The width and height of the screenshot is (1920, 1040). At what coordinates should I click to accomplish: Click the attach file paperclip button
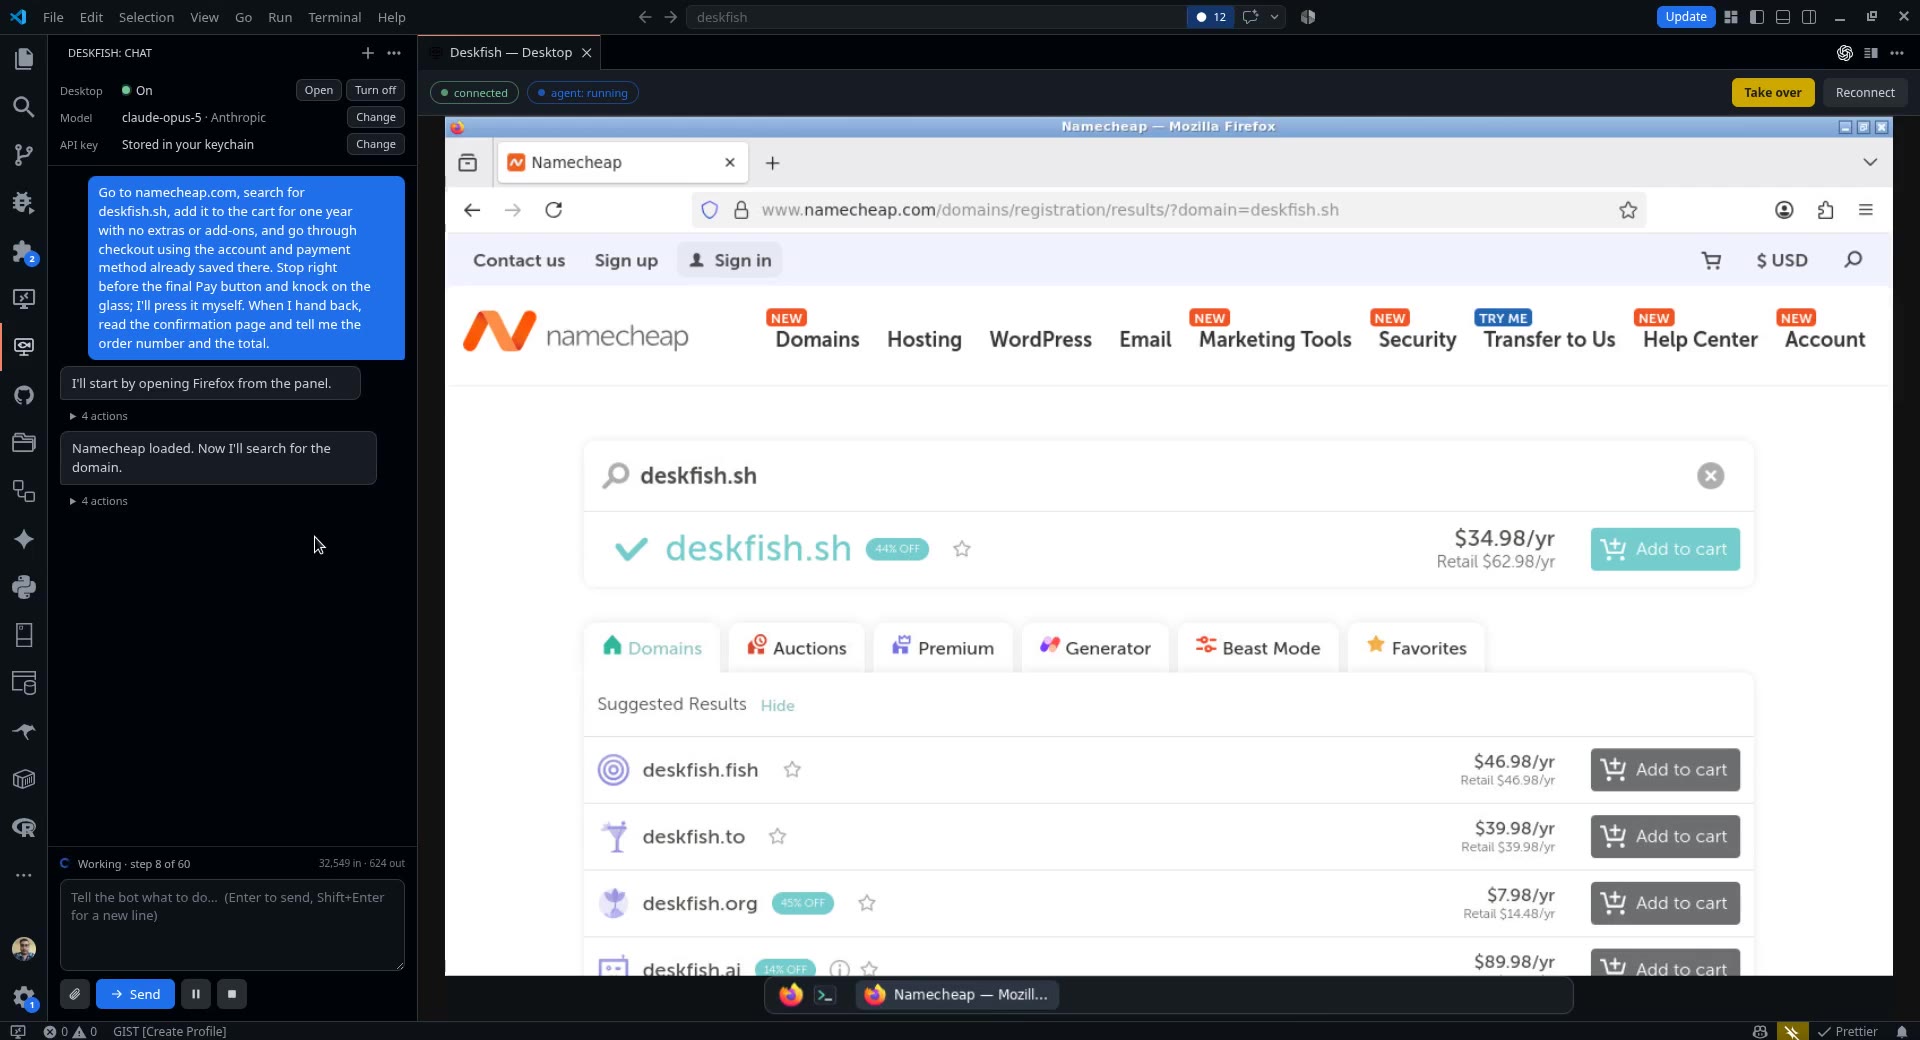(x=75, y=994)
